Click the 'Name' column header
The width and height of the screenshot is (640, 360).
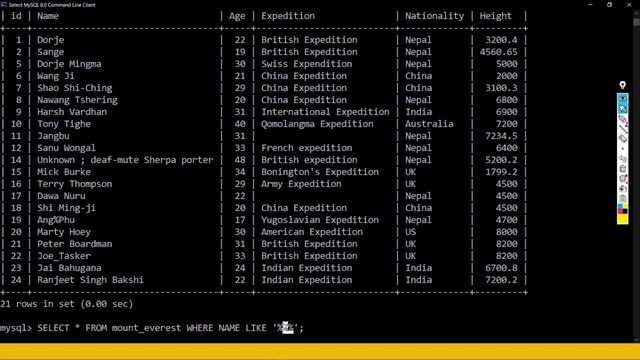[48, 16]
